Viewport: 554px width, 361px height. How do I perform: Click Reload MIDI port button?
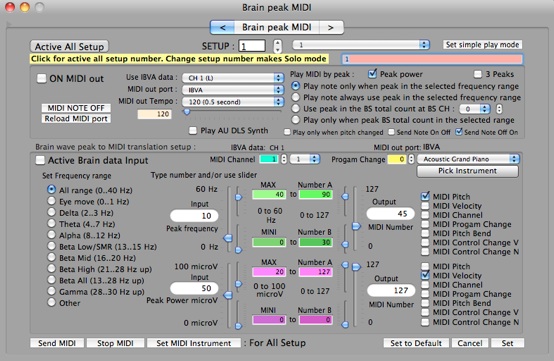point(76,119)
